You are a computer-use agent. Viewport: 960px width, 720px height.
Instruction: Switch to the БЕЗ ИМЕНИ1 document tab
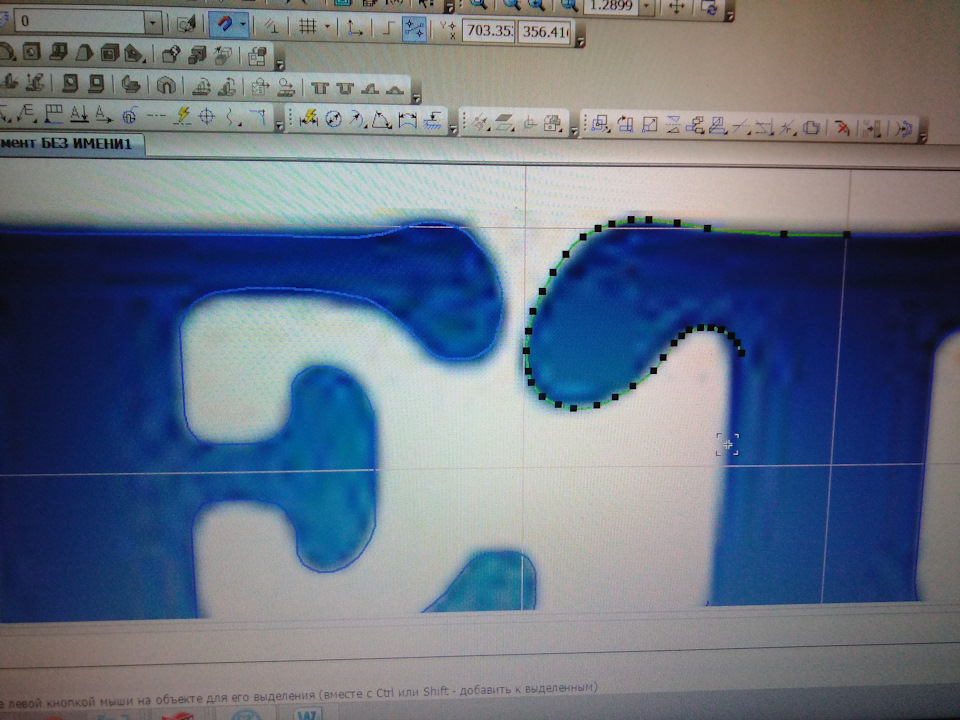[x=71, y=144]
